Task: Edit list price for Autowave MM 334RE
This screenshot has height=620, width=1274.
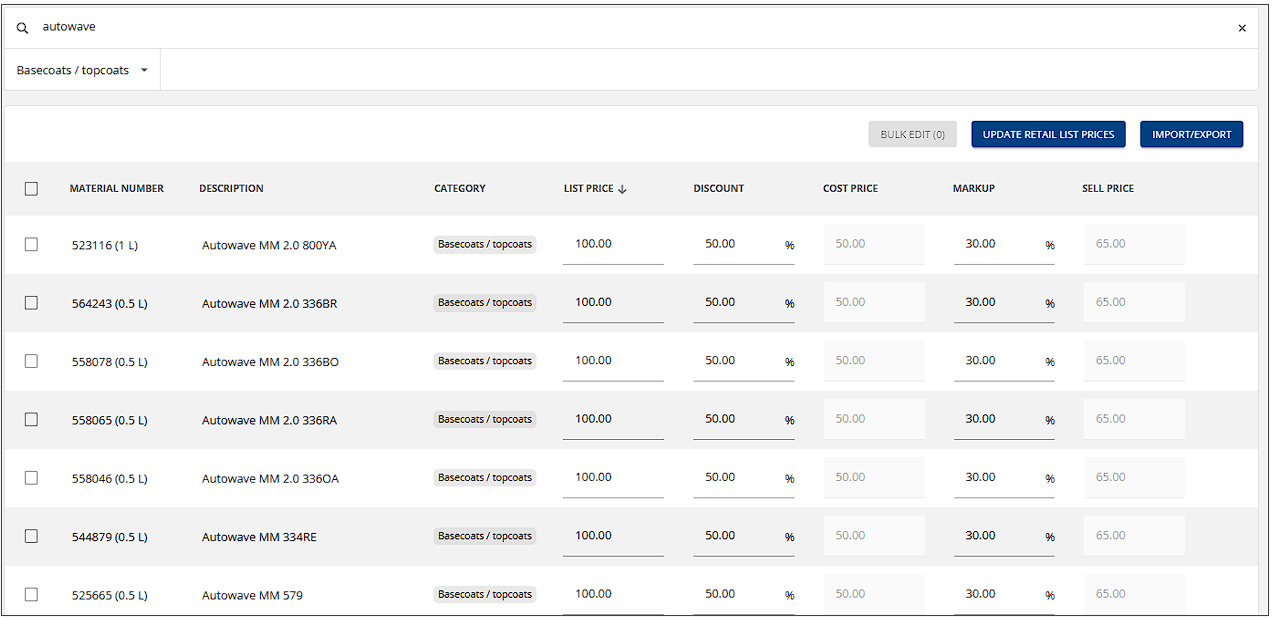Action: [613, 536]
